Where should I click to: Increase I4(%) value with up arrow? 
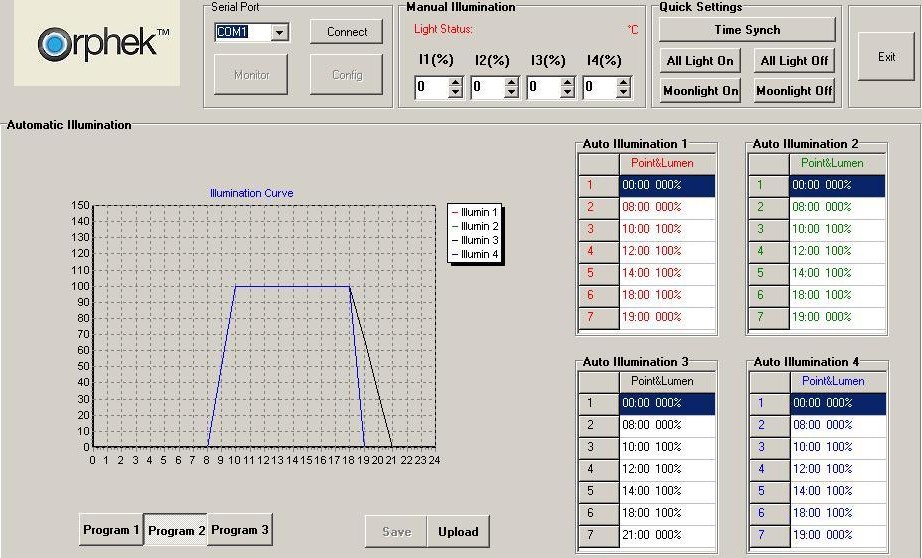point(624,82)
